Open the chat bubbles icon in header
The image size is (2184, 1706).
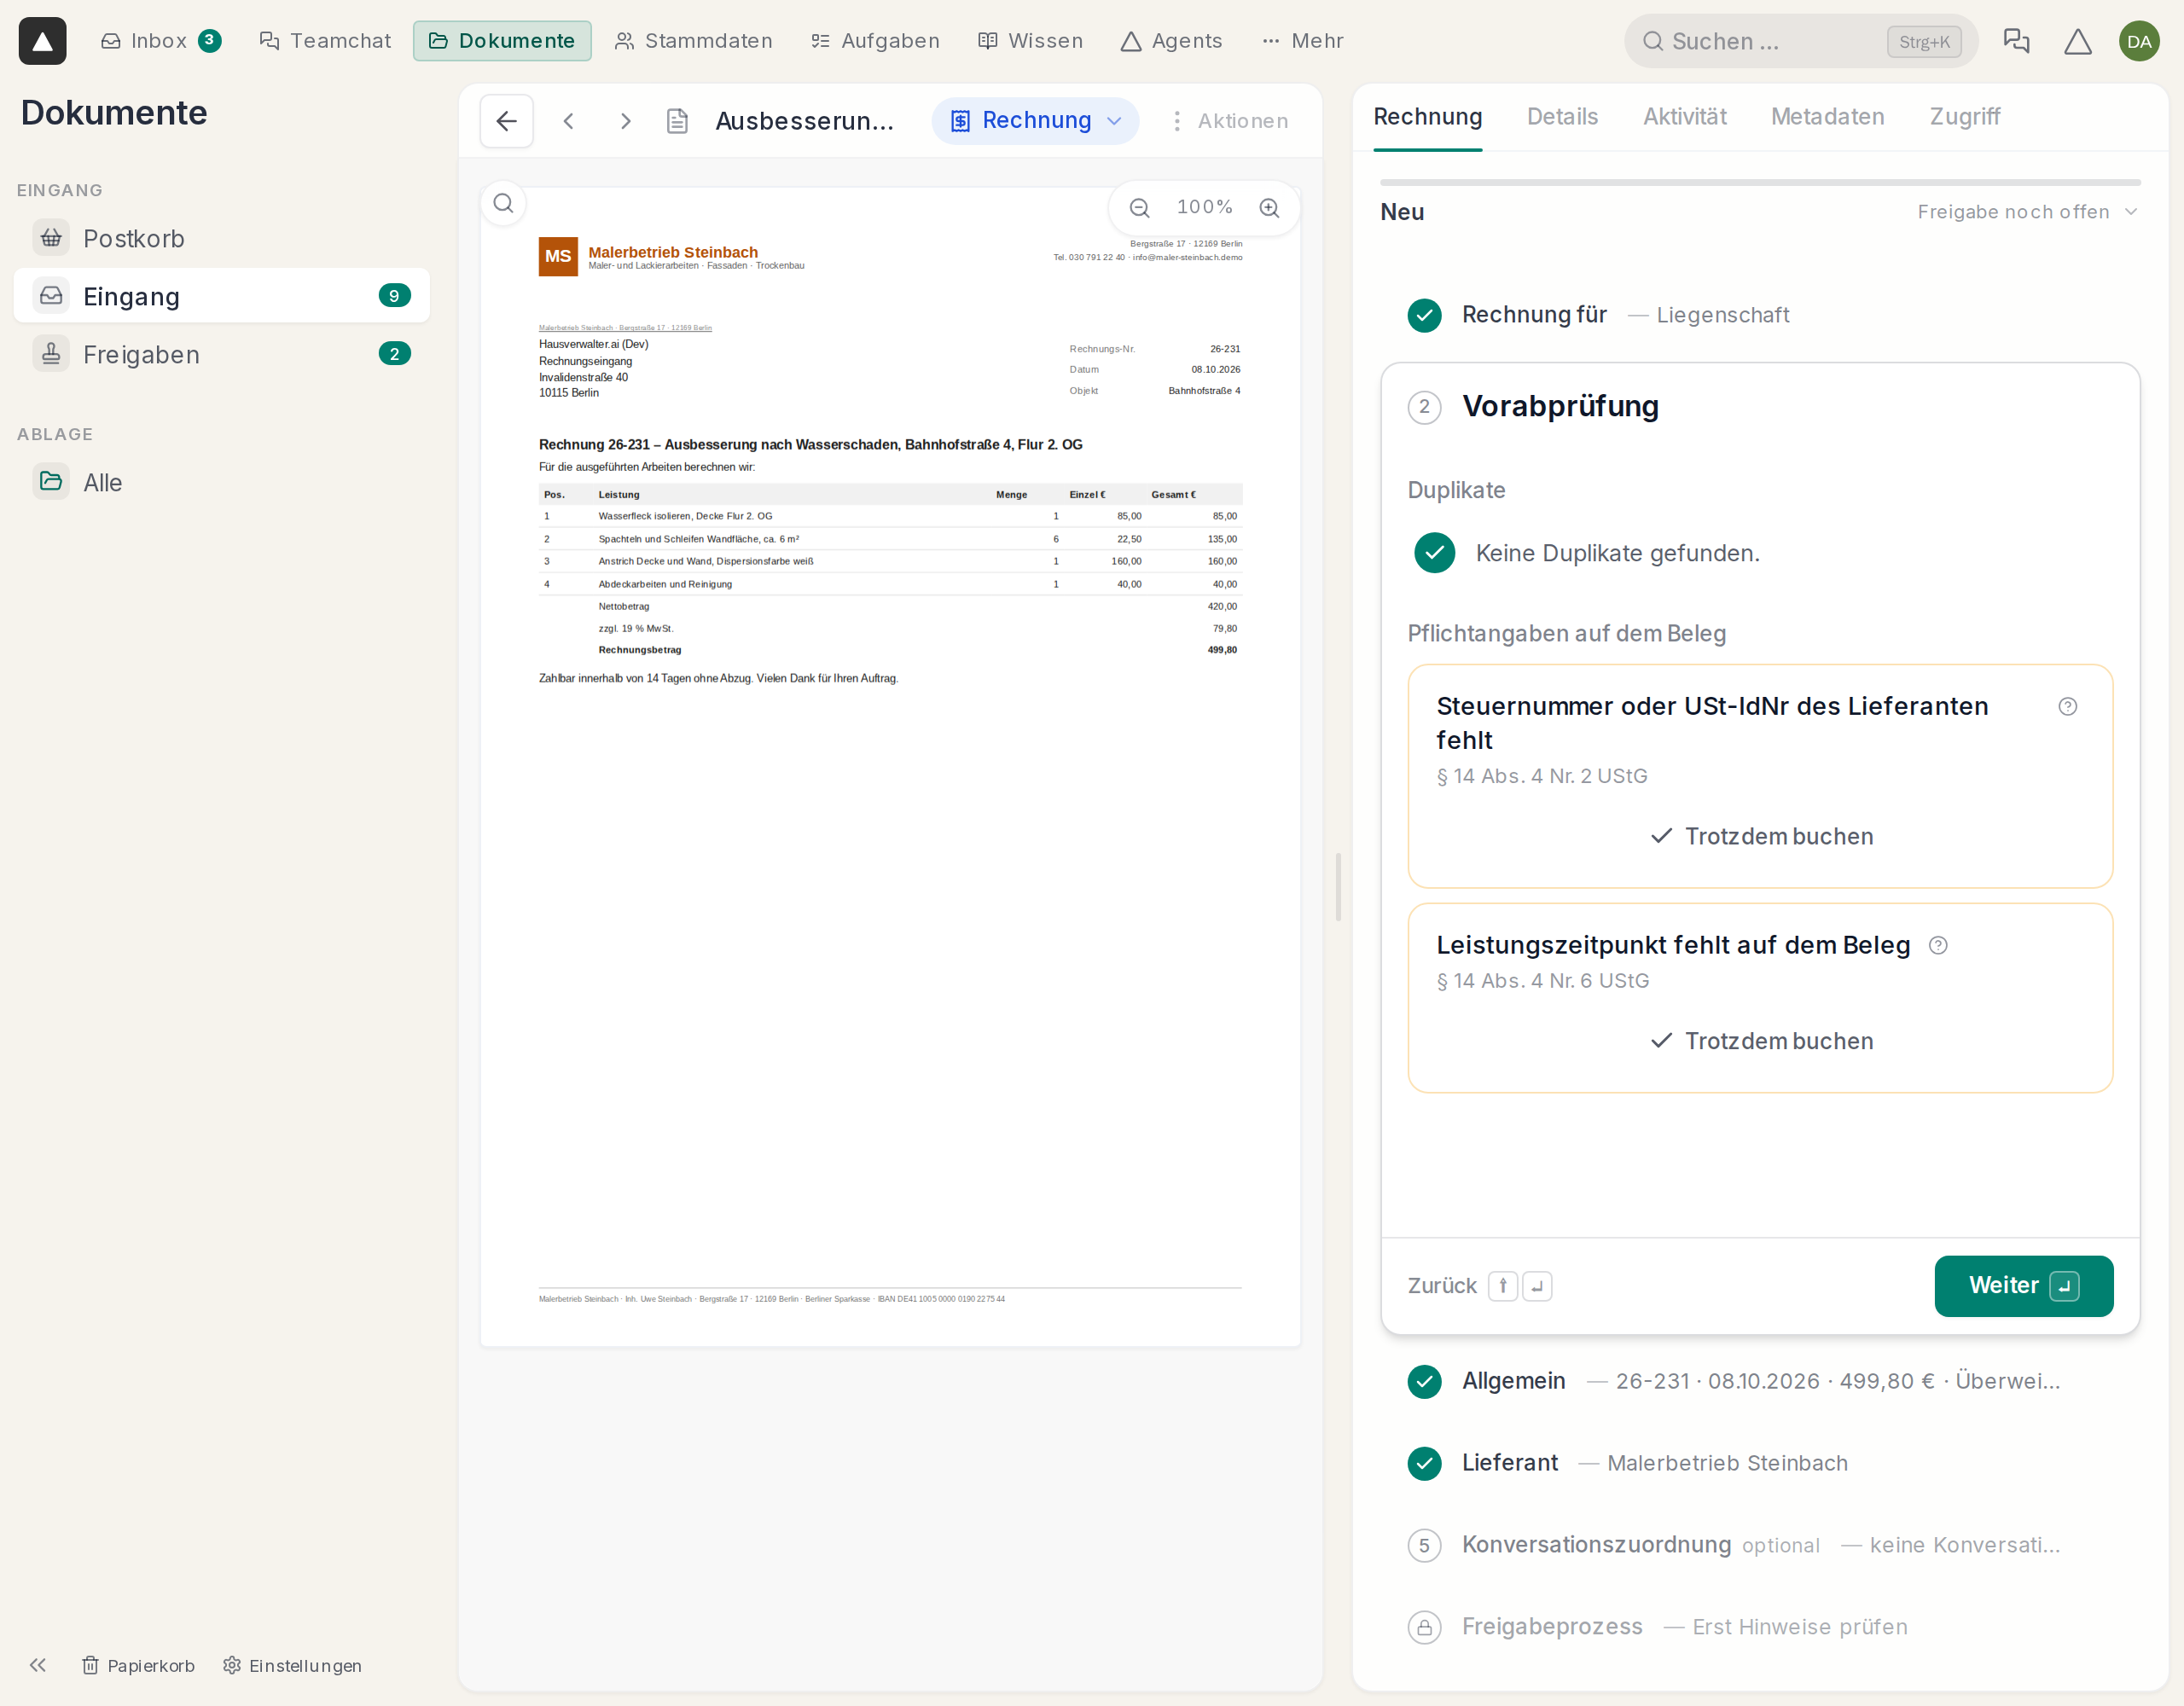2017,41
